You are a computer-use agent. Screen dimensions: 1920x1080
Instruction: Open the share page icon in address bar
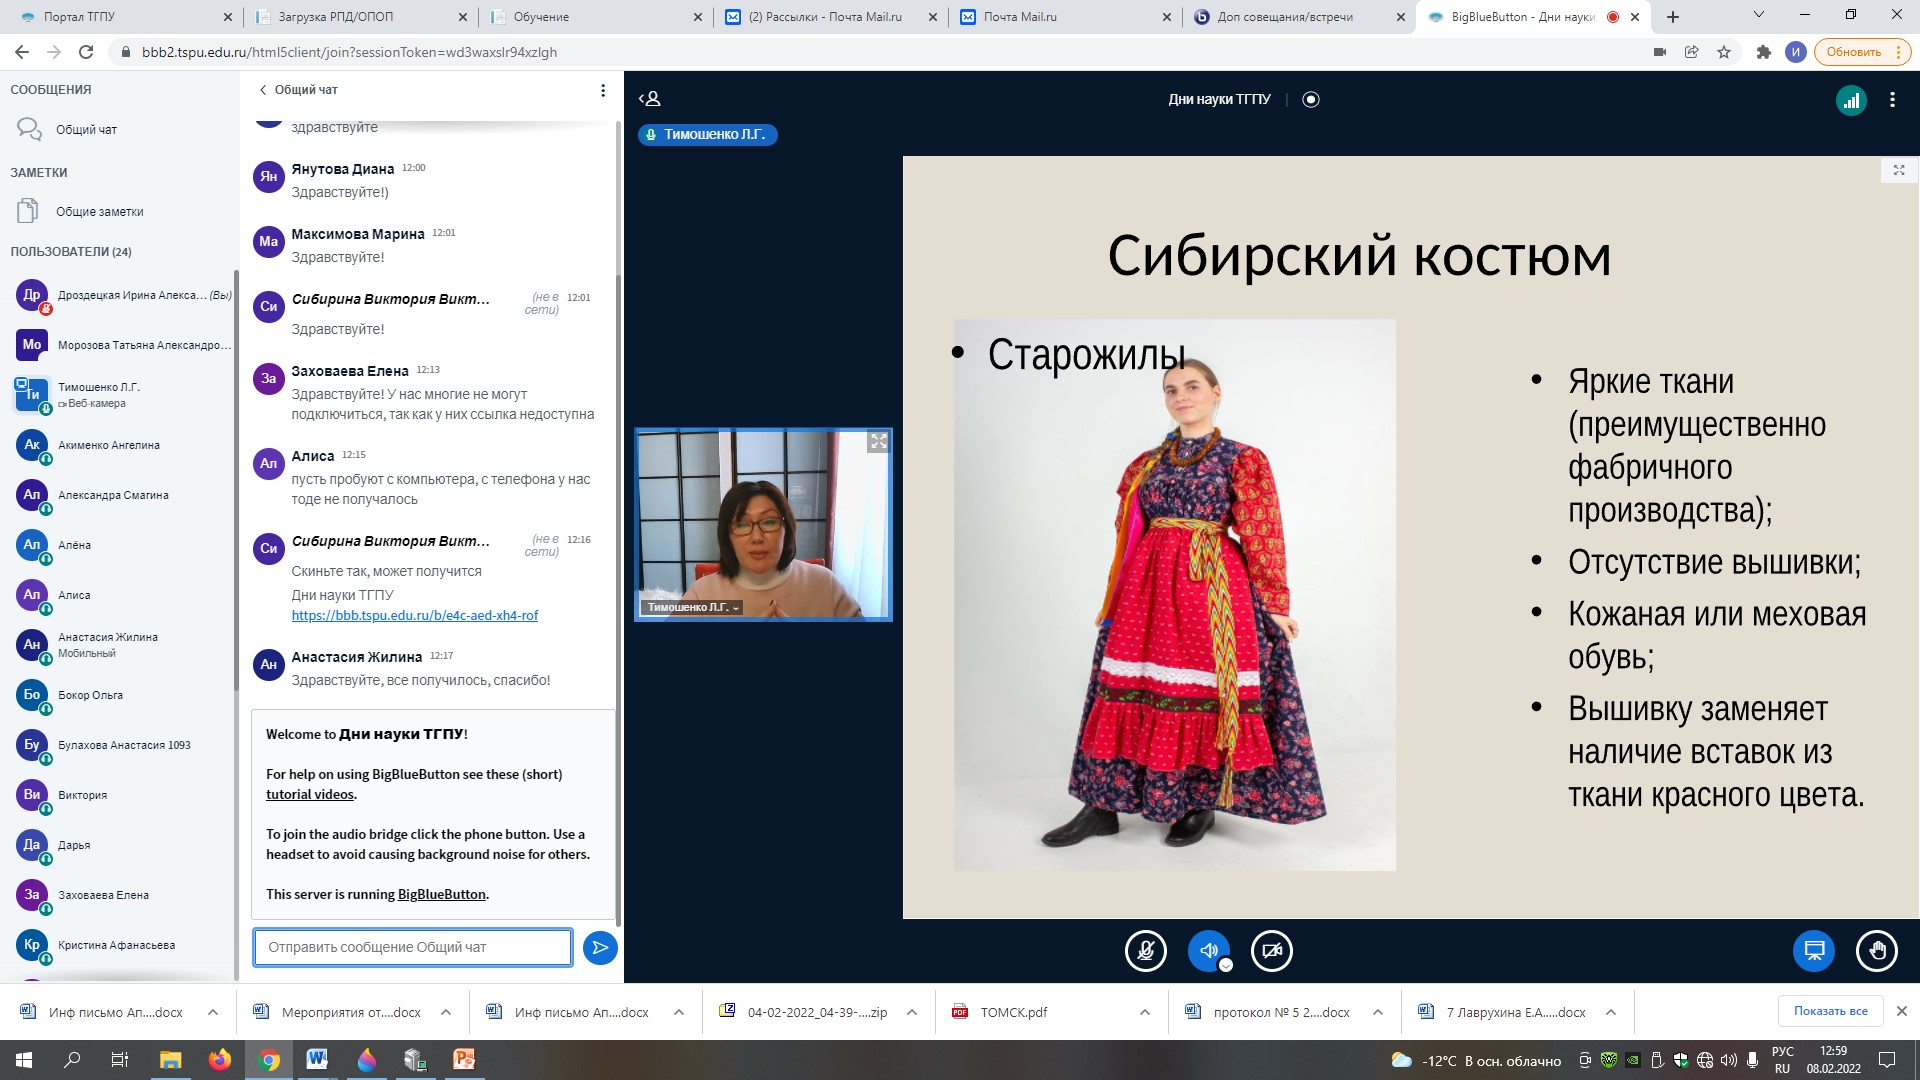tap(1691, 52)
